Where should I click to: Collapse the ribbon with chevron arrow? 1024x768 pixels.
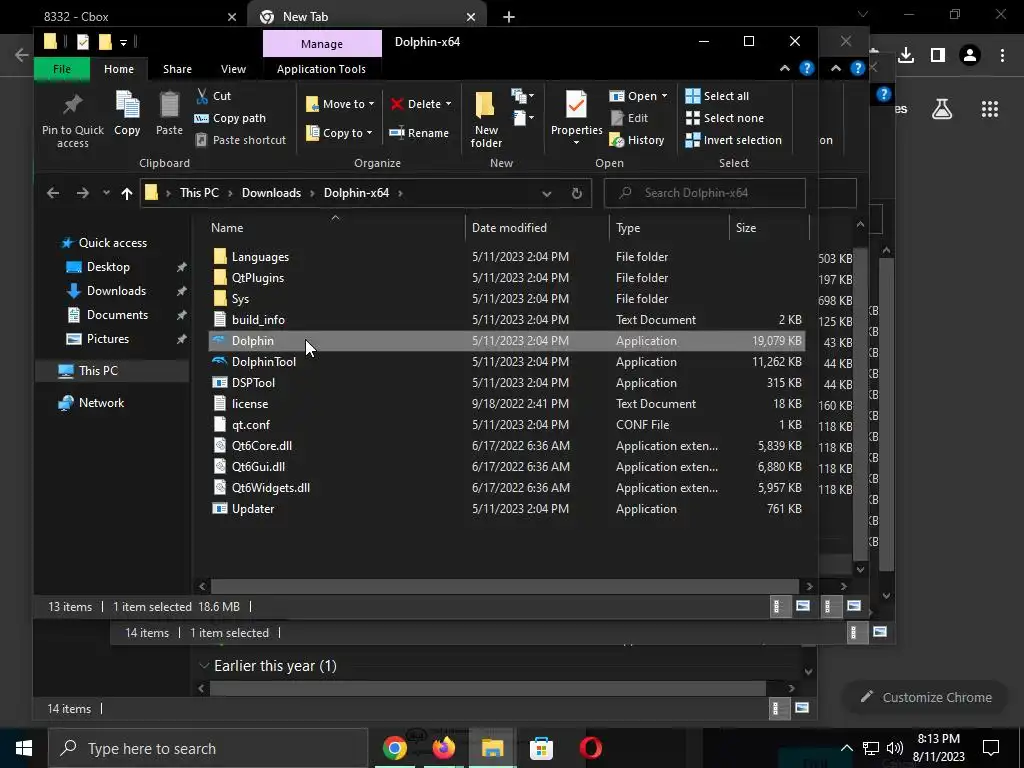tap(784, 68)
